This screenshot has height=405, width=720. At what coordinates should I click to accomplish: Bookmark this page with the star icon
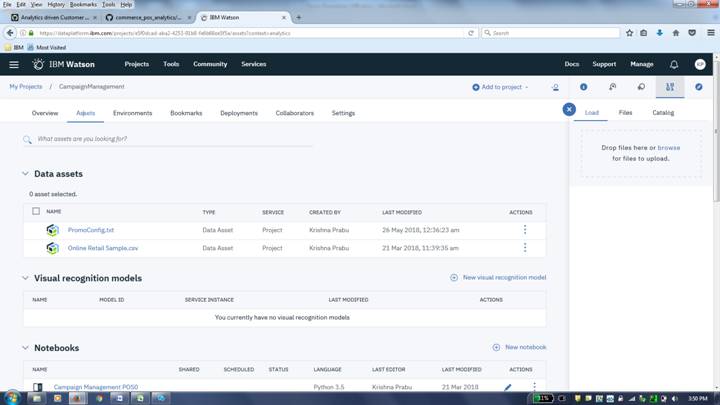pyautogui.click(x=629, y=33)
